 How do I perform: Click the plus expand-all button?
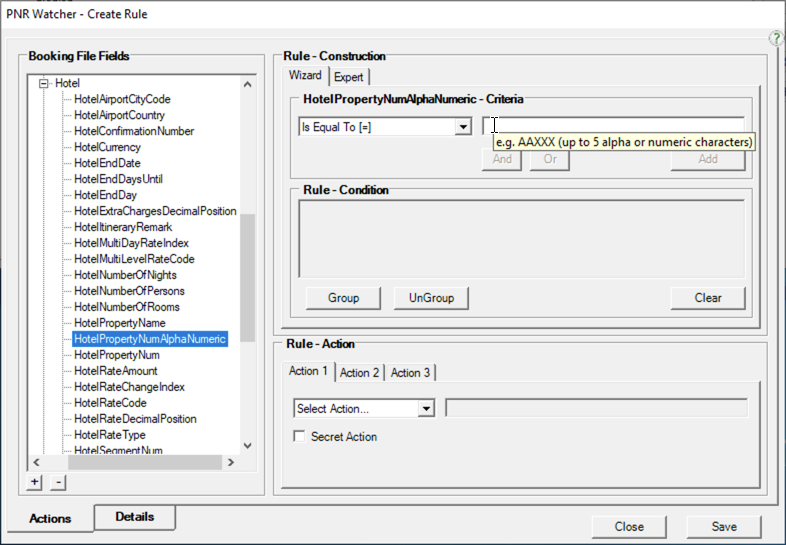coord(35,482)
